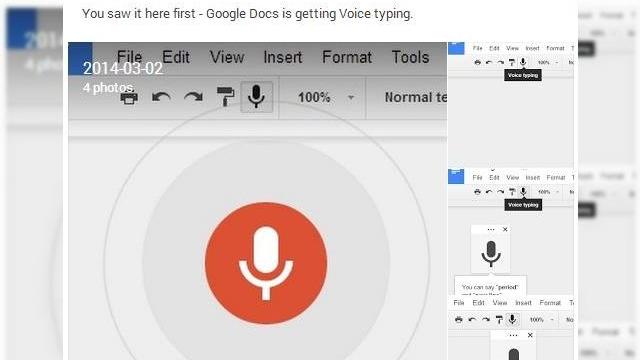Open the 100% zoom dropdown in the second thumbnail
Screen dimensions: 640x360
click(x=548, y=192)
